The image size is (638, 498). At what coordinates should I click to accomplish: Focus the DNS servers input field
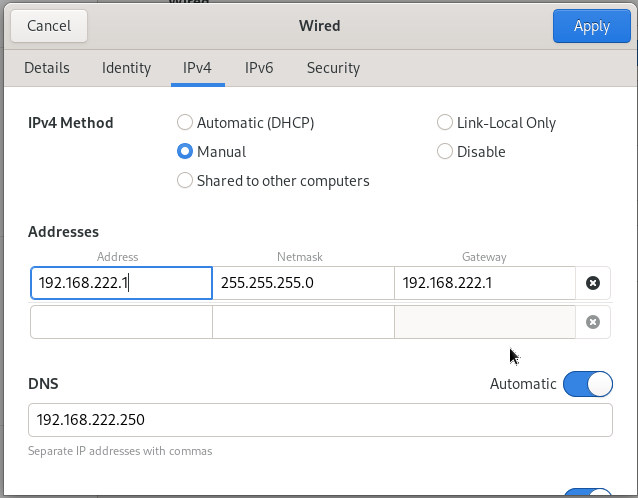(320, 420)
